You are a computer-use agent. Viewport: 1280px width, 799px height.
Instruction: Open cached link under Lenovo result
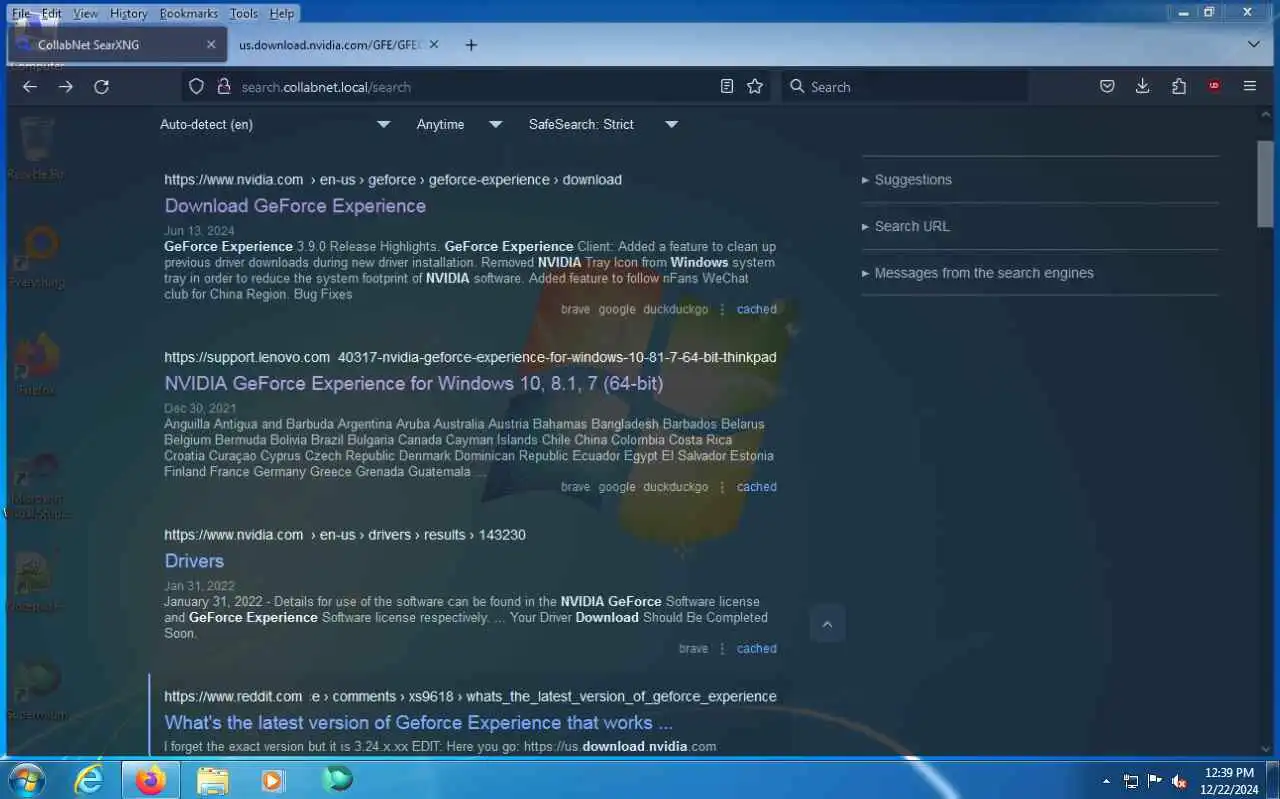tap(757, 487)
